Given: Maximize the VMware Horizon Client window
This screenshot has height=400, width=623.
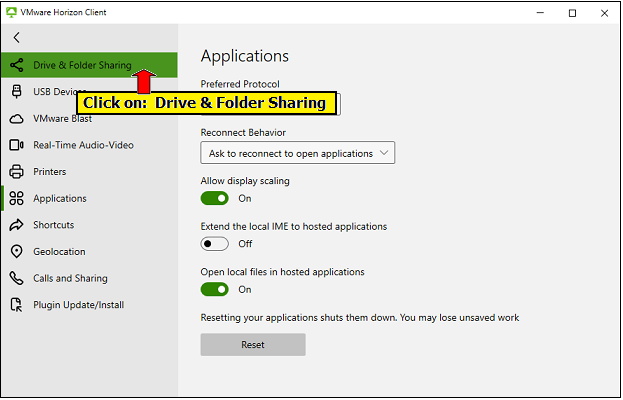Looking at the screenshot, I should tap(572, 13).
